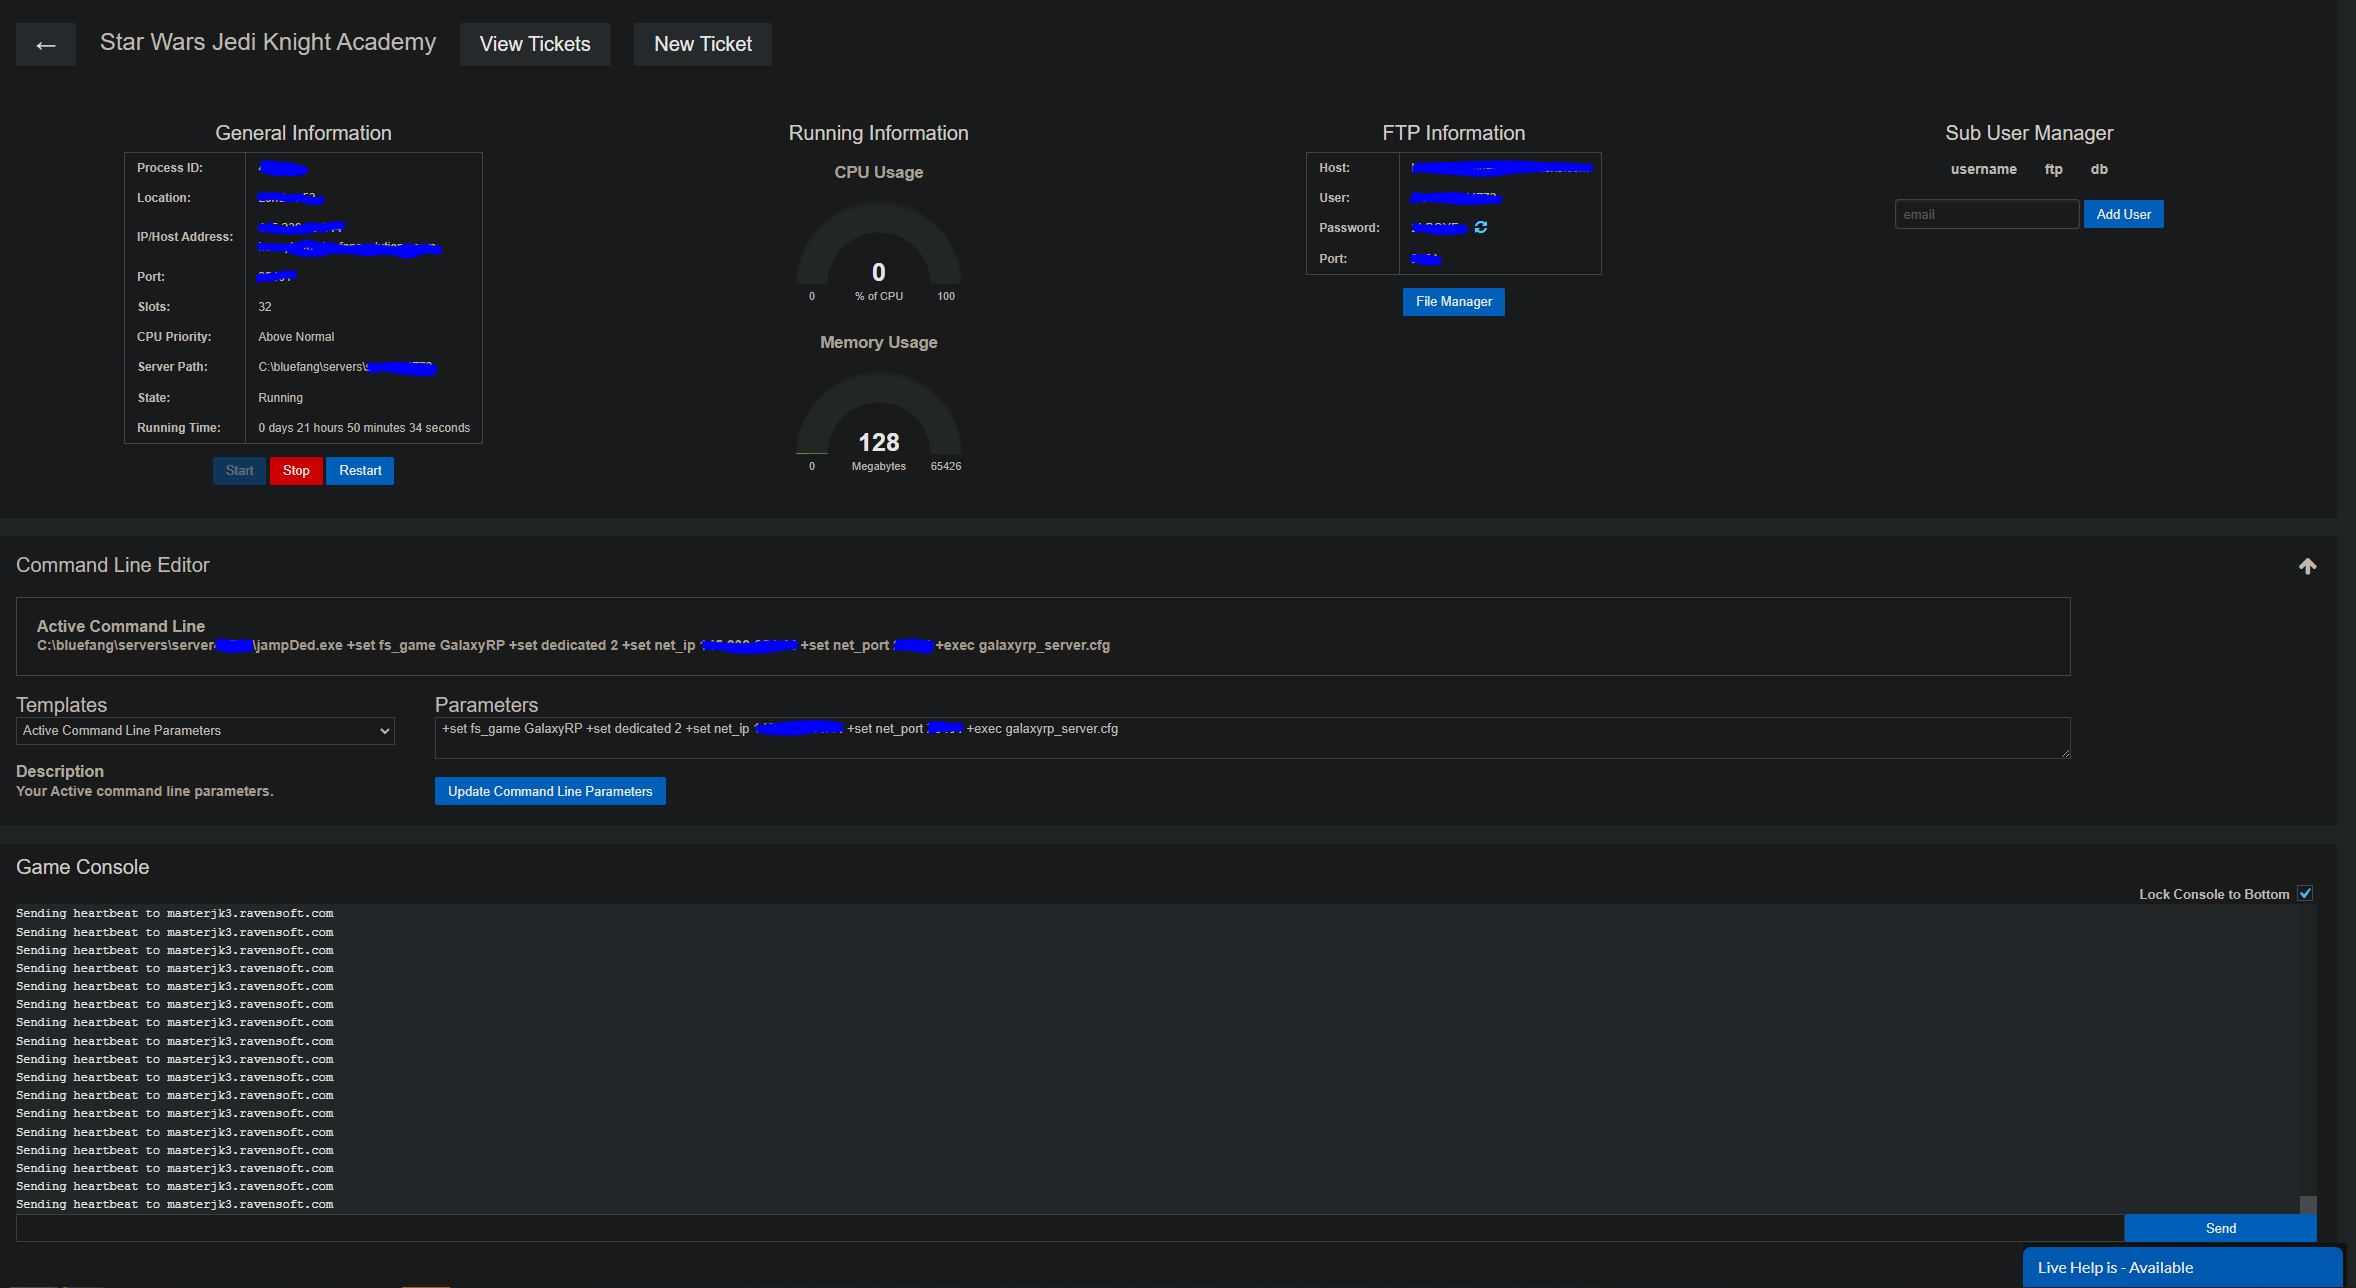Click the password refresh icon

click(x=1481, y=228)
